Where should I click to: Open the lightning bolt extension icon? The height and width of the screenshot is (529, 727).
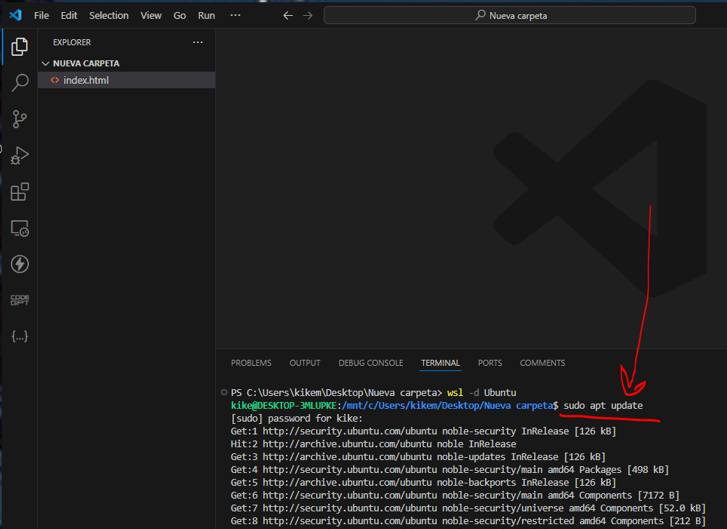tap(19, 264)
